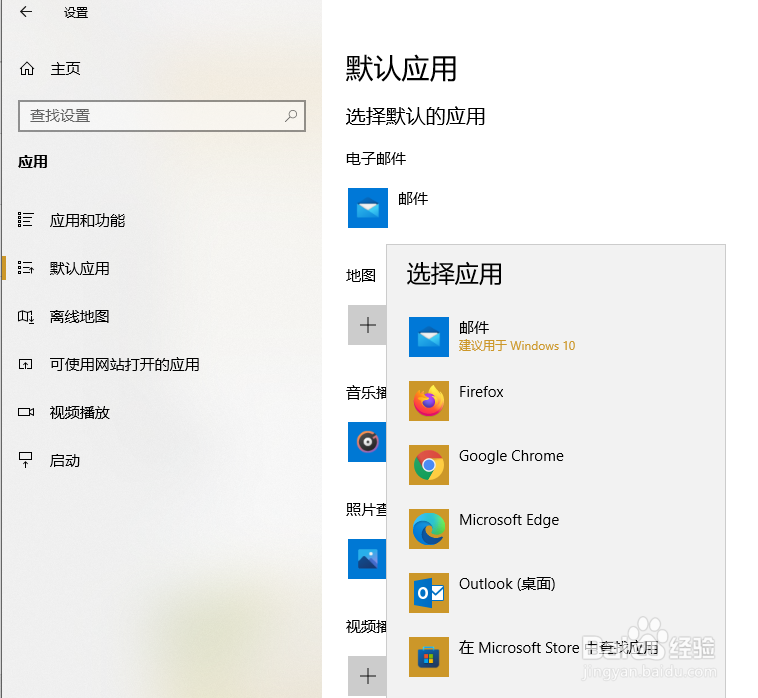Pick the Google Chrome icon
Viewport: 758px width, 698px height.
(429, 465)
